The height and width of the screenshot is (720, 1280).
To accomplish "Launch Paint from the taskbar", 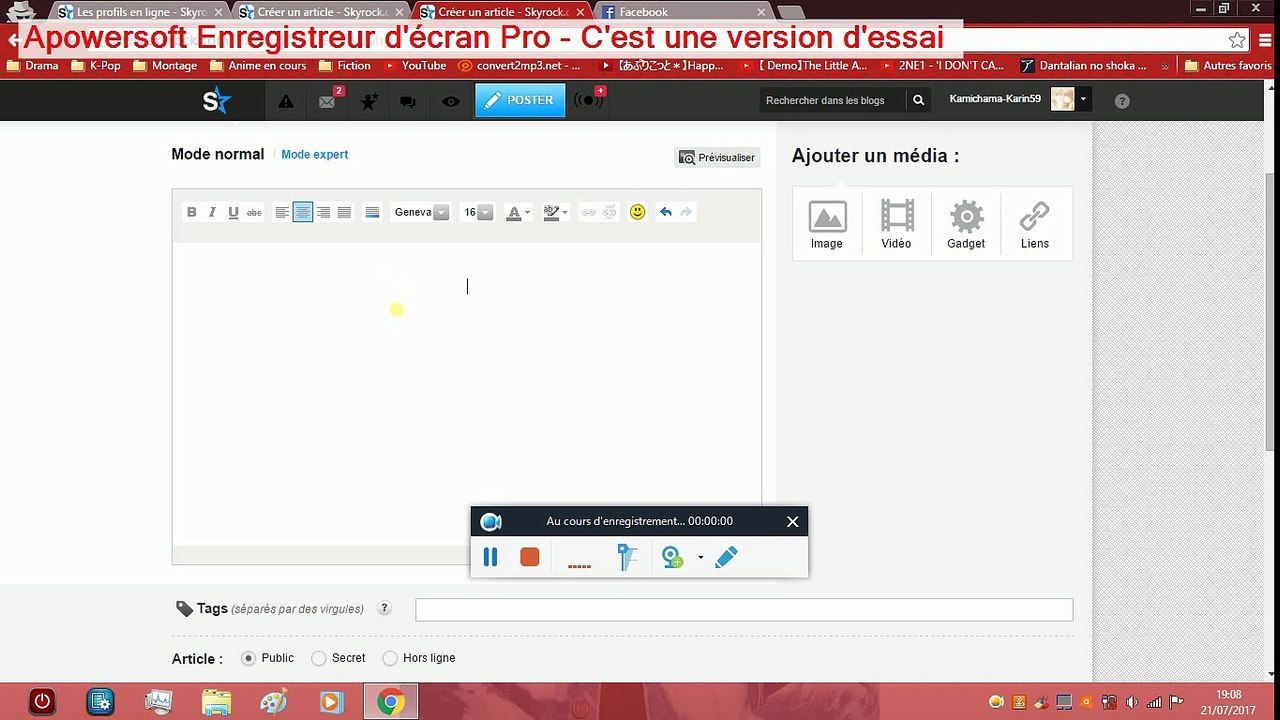I will 274,702.
